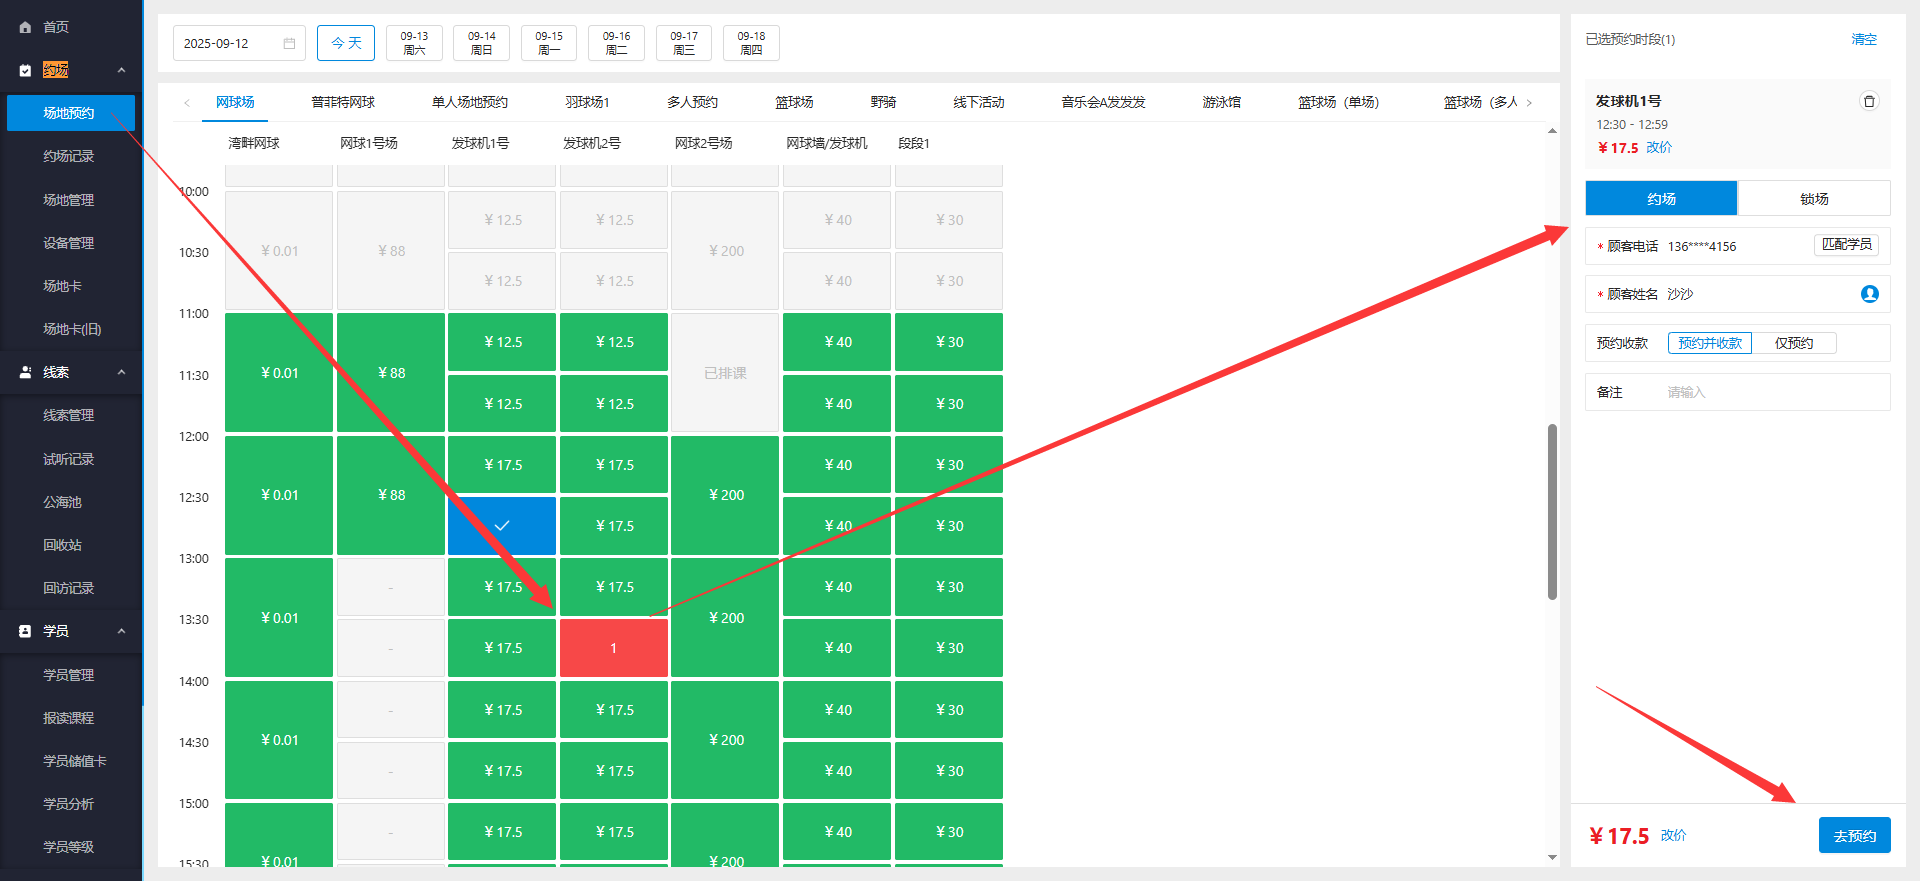The width and height of the screenshot is (1920, 881).
Task: Click the schedule grid vertical scrollbar
Action: [x=1552, y=510]
